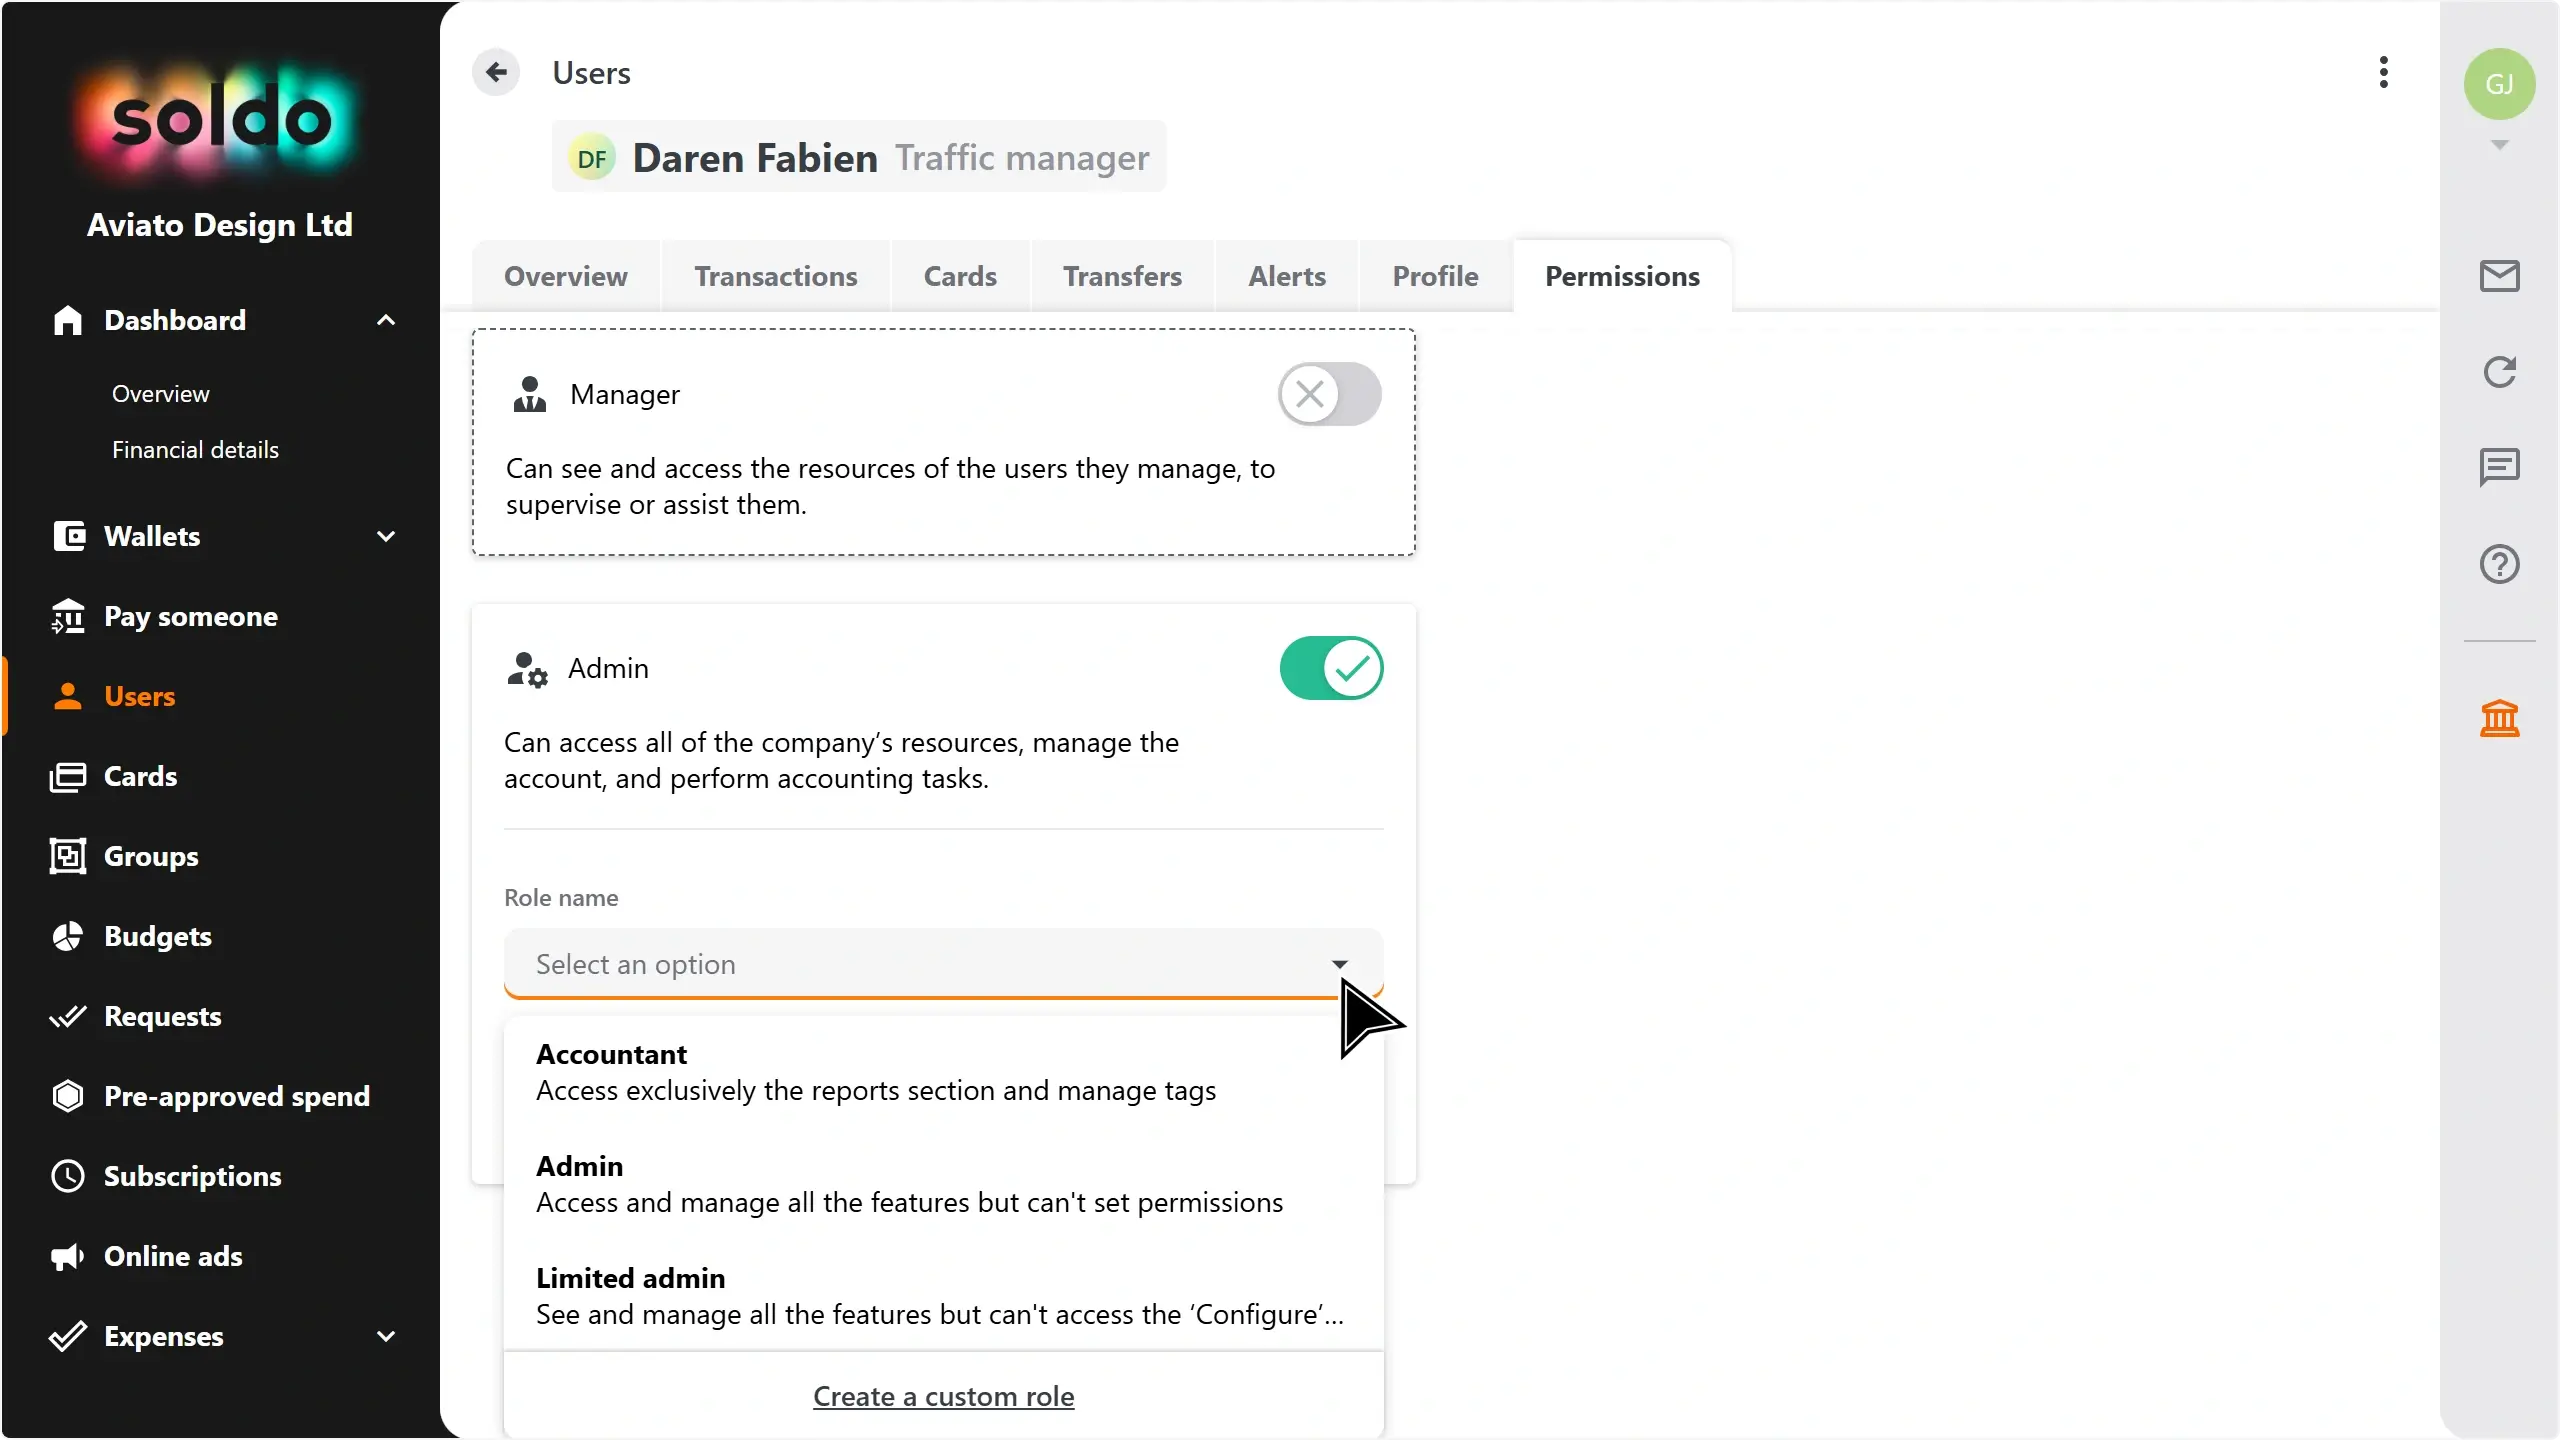Select Cards from the left navigation
This screenshot has height=1440, width=2560.
click(139, 776)
